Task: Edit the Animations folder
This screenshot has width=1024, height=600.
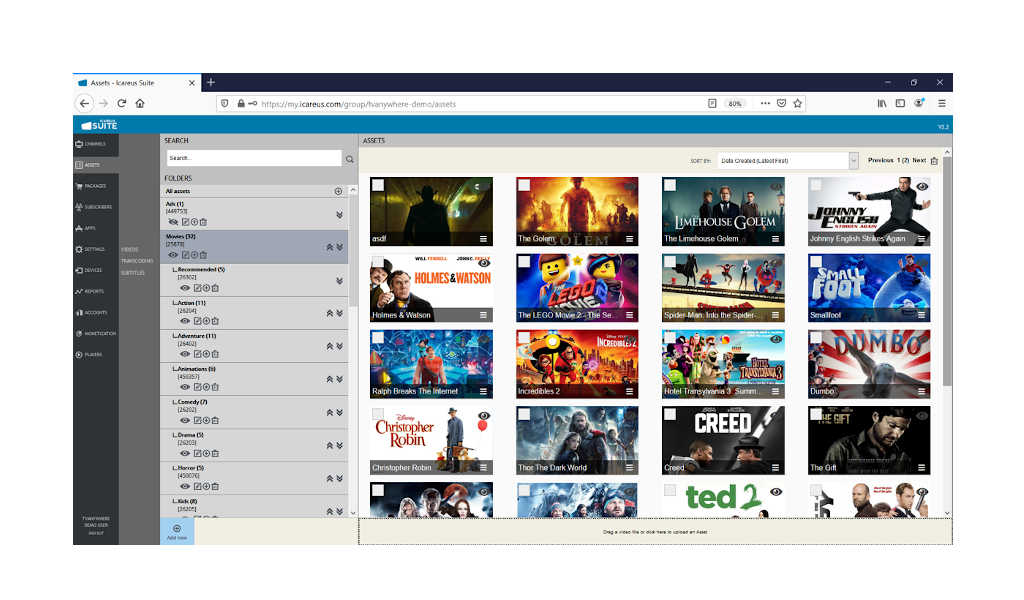Action: tap(197, 387)
